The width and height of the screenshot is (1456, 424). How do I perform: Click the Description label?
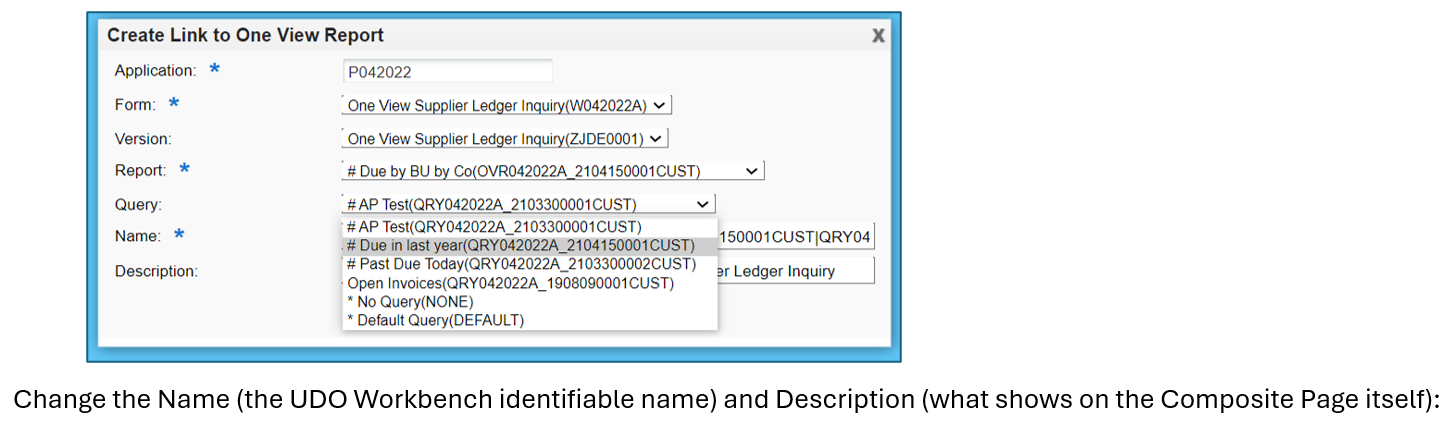tap(156, 271)
